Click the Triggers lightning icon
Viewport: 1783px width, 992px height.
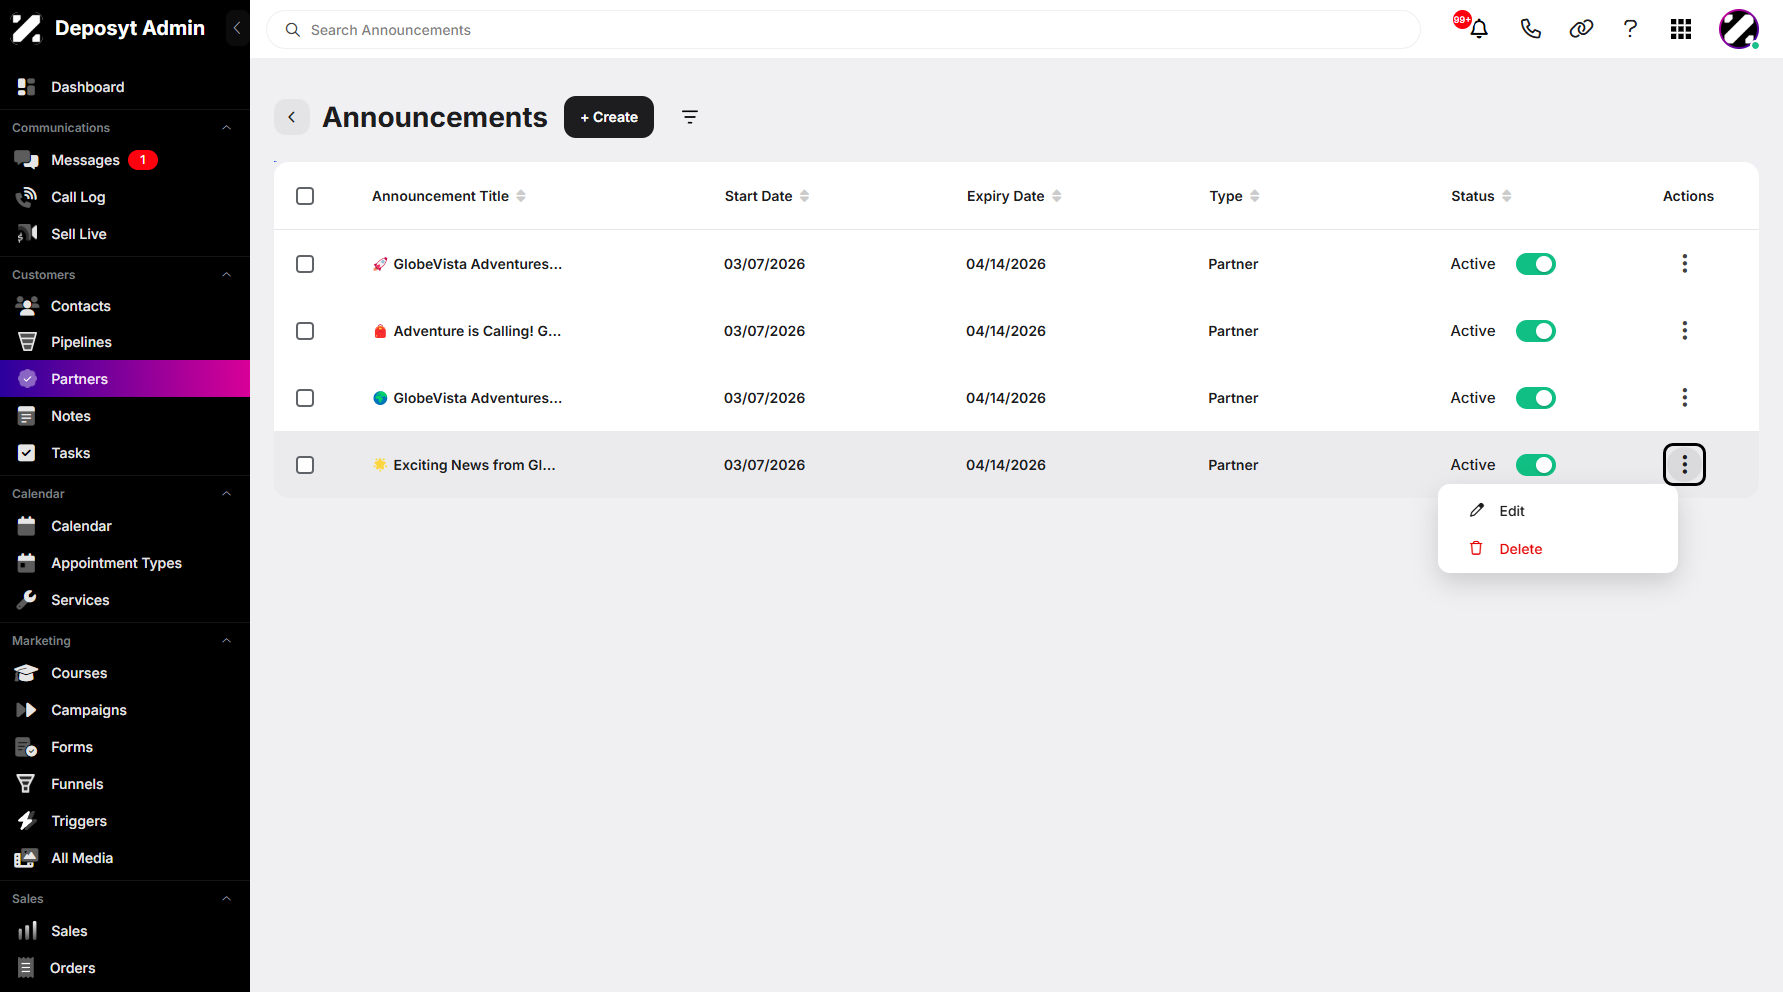27,821
